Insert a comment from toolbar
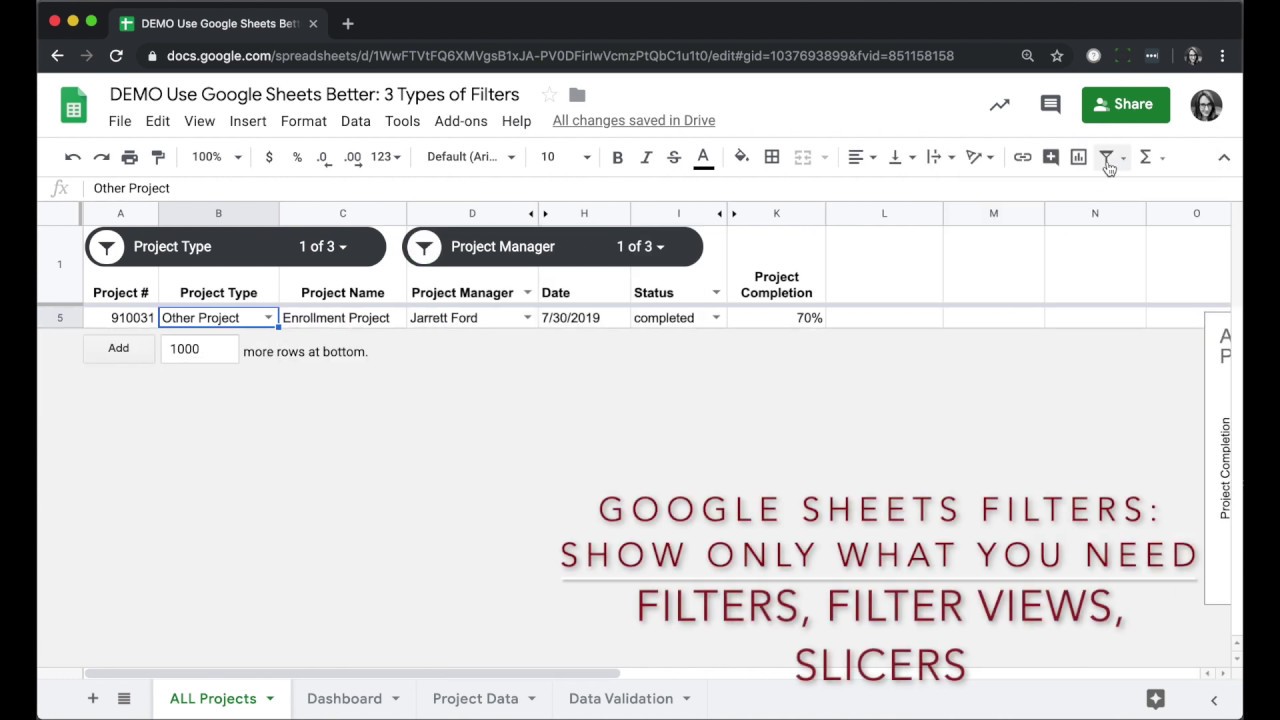The width and height of the screenshot is (1280, 720). coord(1050,157)
